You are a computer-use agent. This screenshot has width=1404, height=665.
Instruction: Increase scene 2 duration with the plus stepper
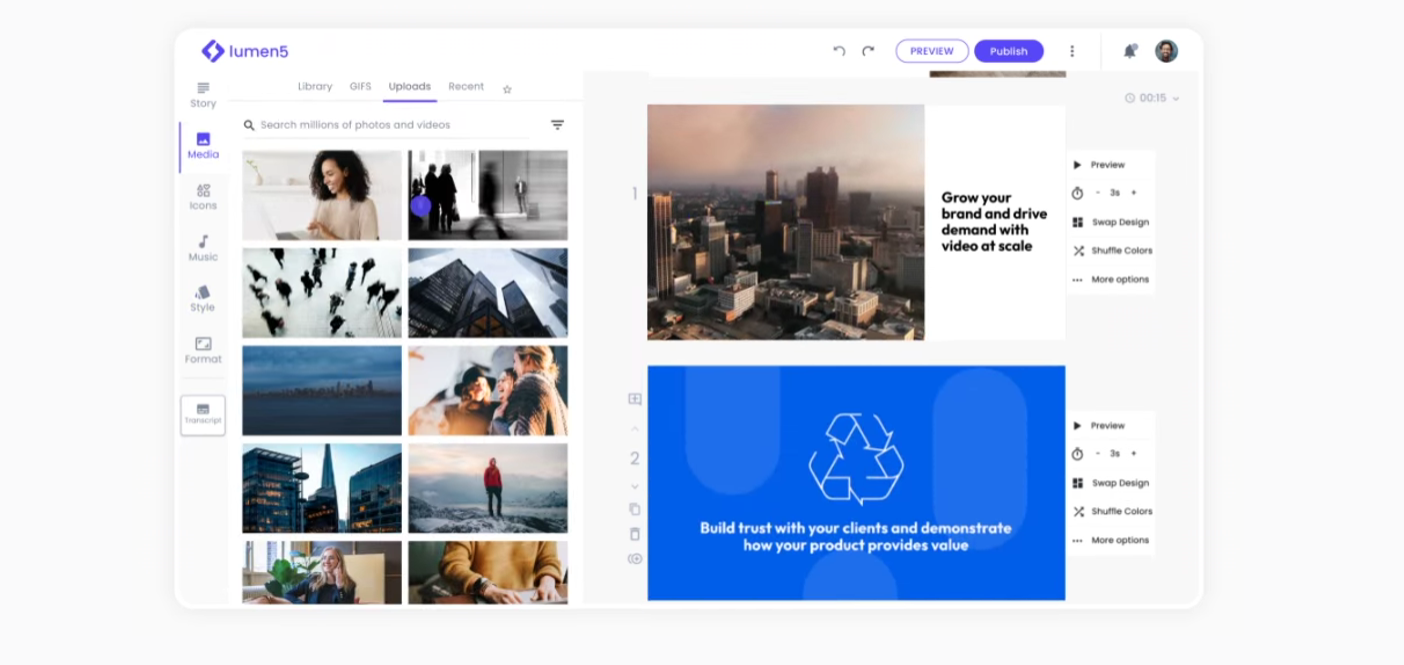tap(1134, 453)
